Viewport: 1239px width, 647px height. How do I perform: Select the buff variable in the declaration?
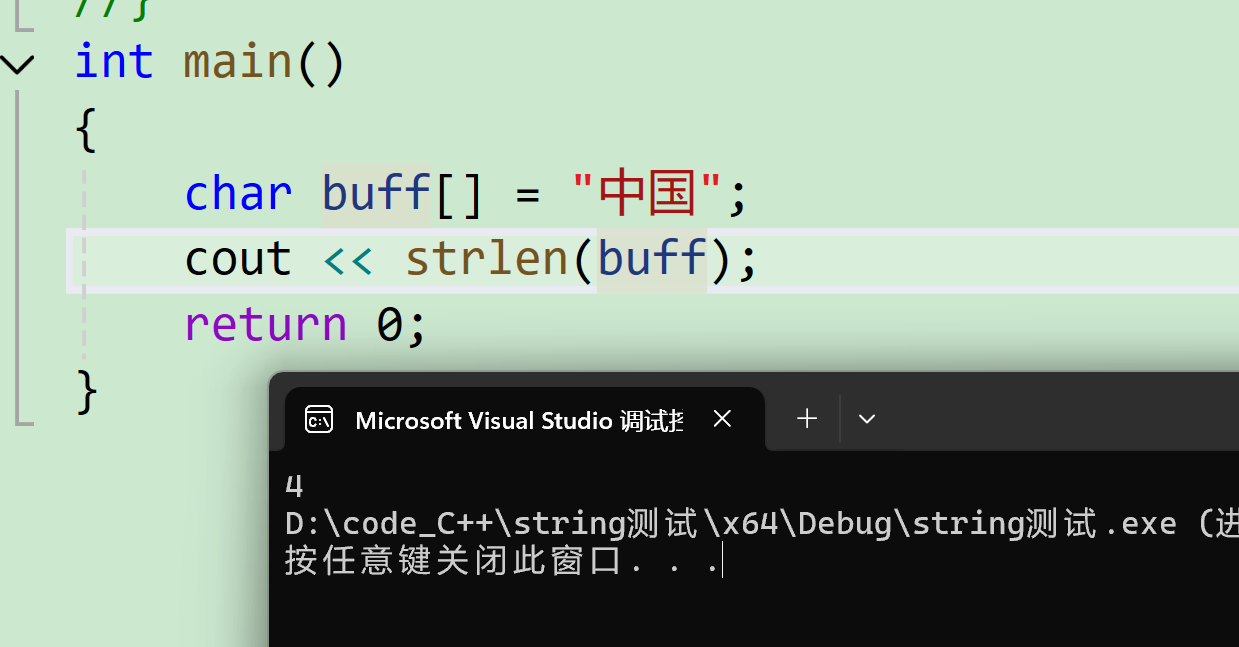click(x=376, y=194)
